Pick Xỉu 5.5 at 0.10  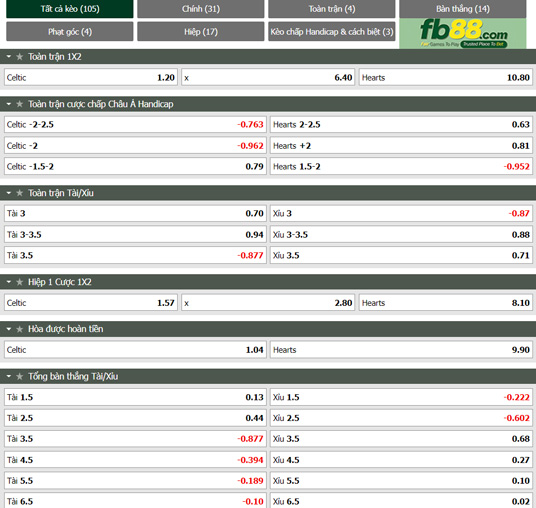(x=401, y=481)
